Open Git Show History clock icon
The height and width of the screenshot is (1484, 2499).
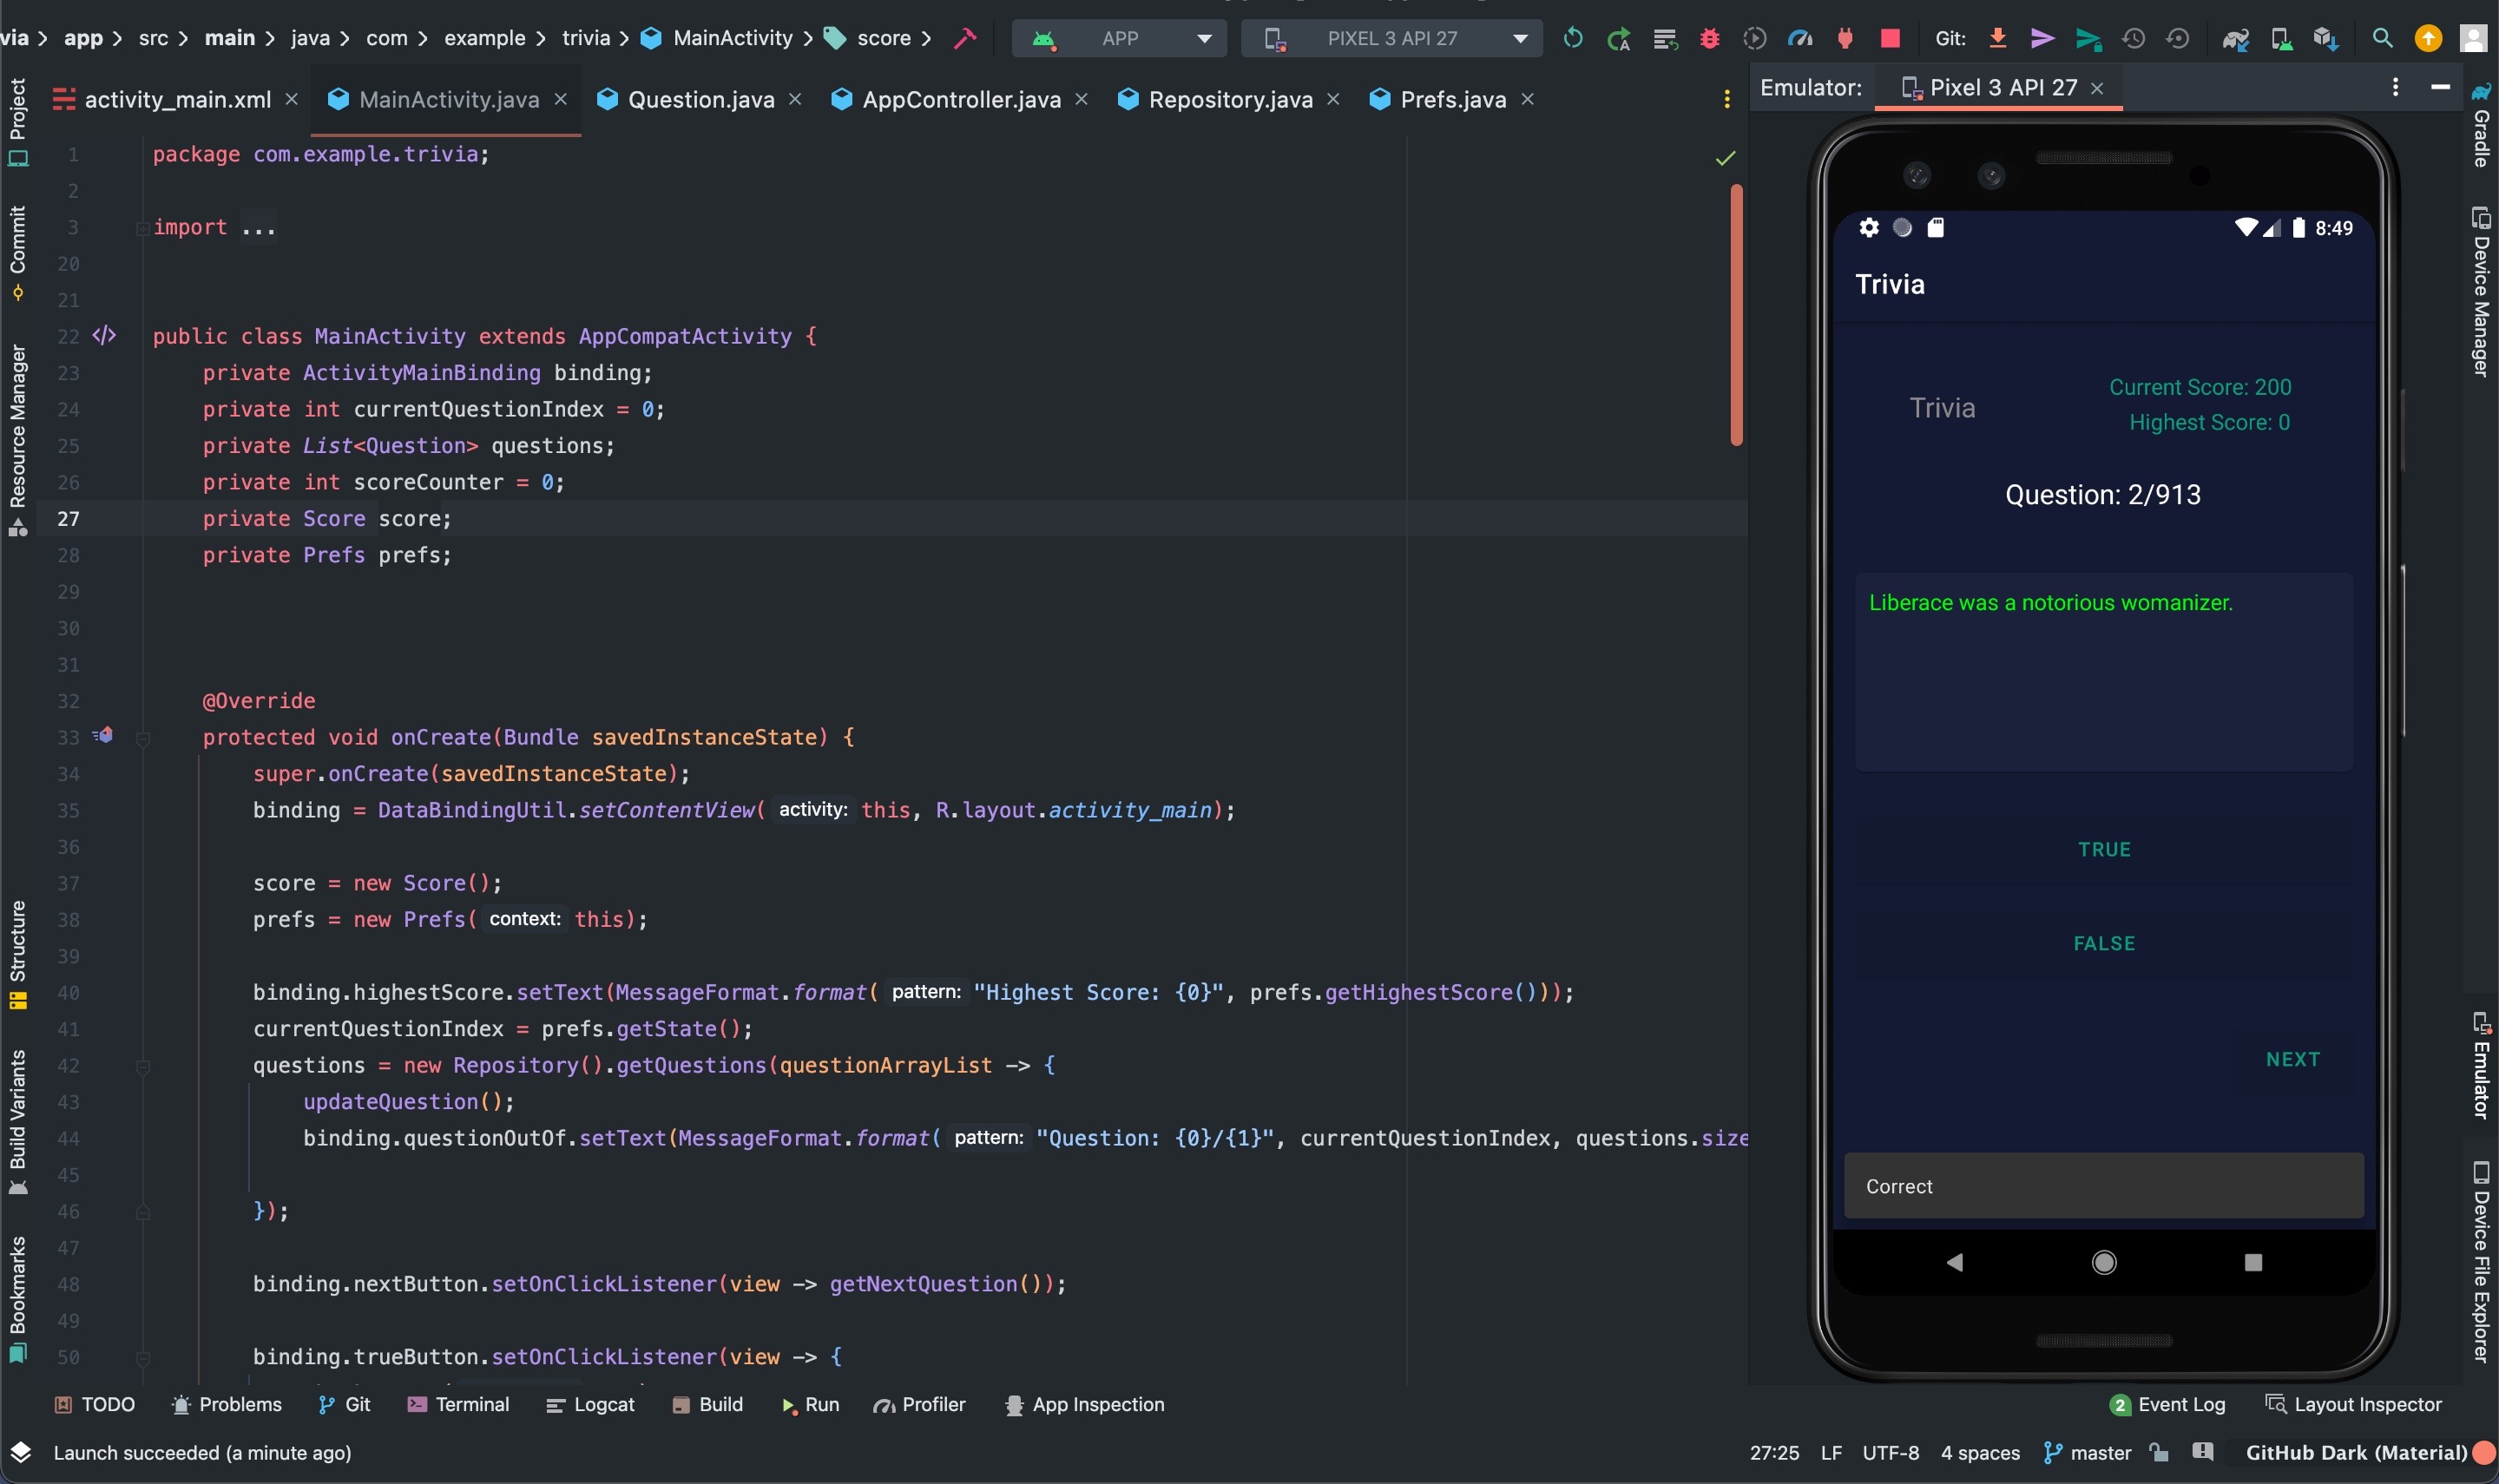point(2133,38)
